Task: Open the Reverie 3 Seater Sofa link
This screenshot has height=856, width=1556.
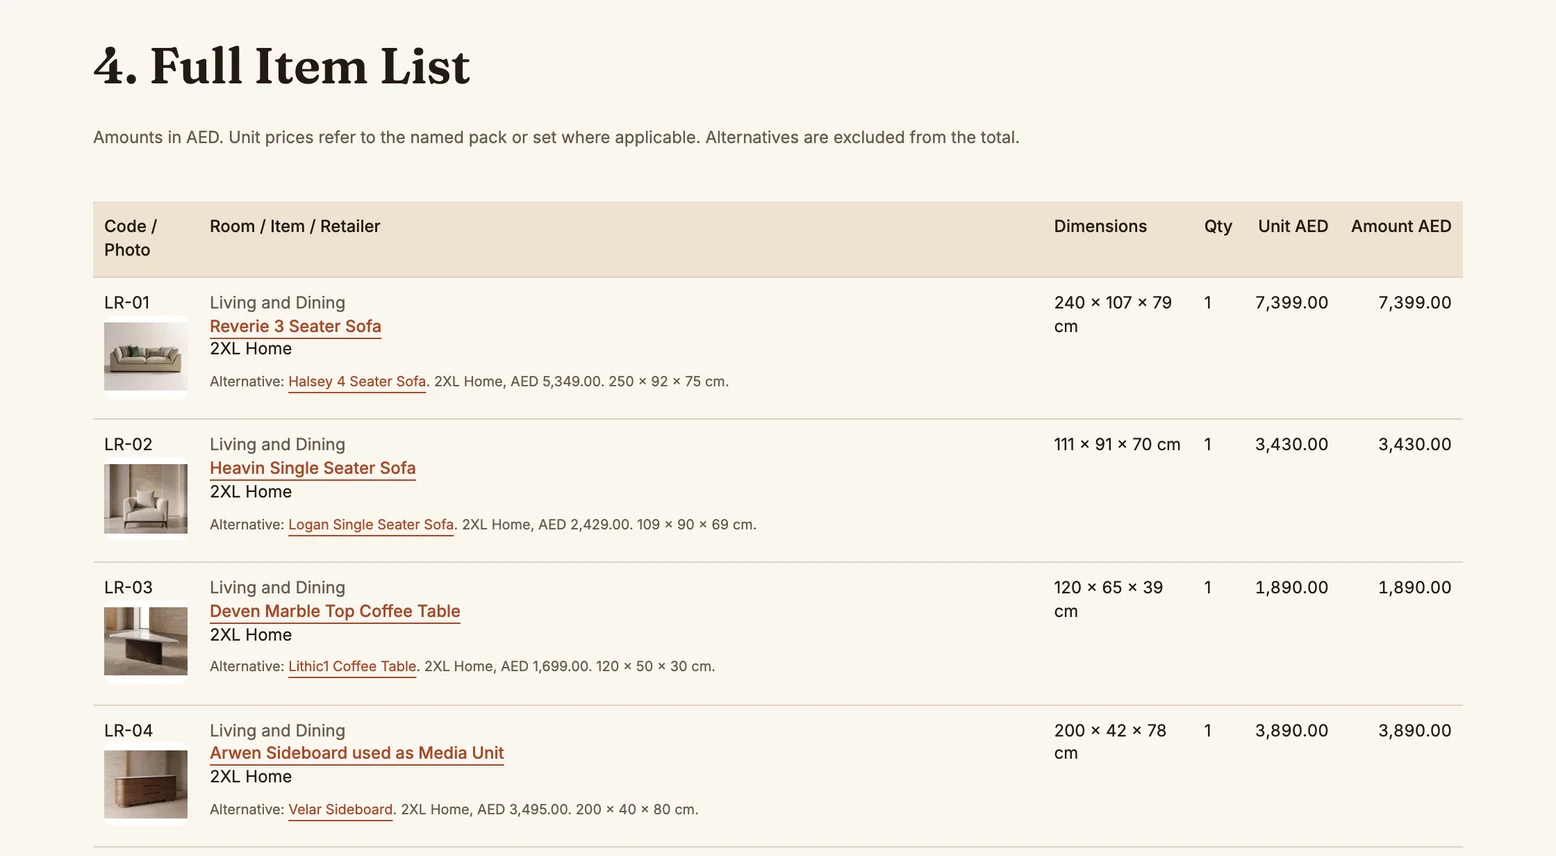Action: pos(295,326)
